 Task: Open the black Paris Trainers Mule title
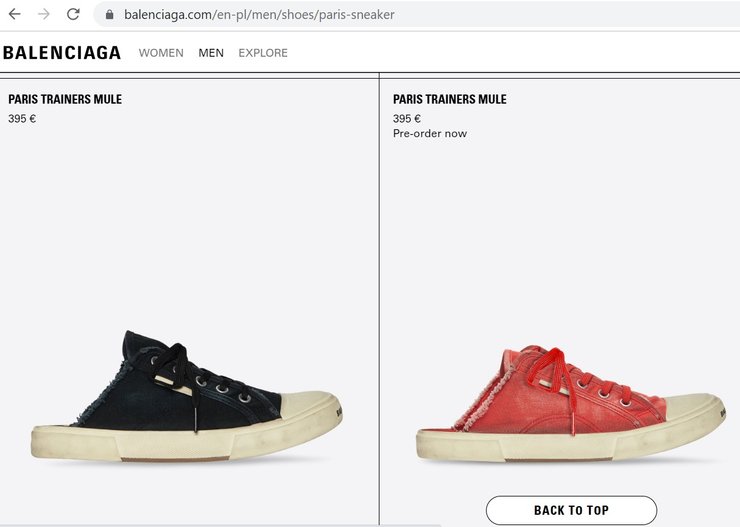point(65,99)
